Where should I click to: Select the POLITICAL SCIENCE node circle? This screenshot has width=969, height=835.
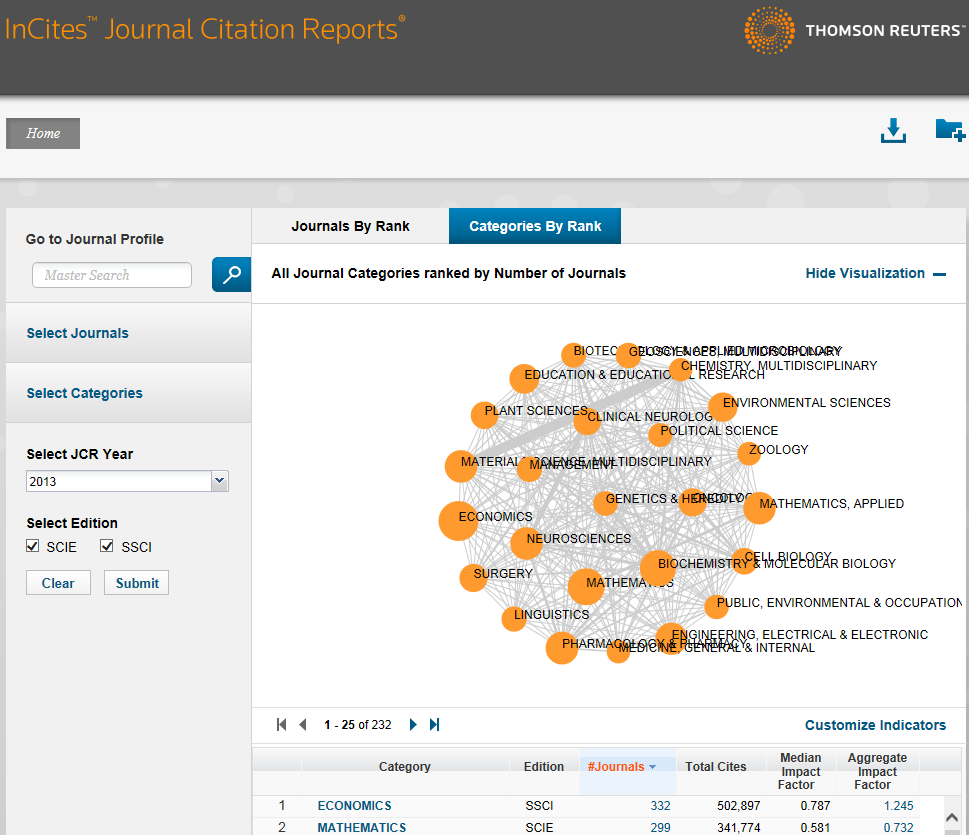(660, 435)
